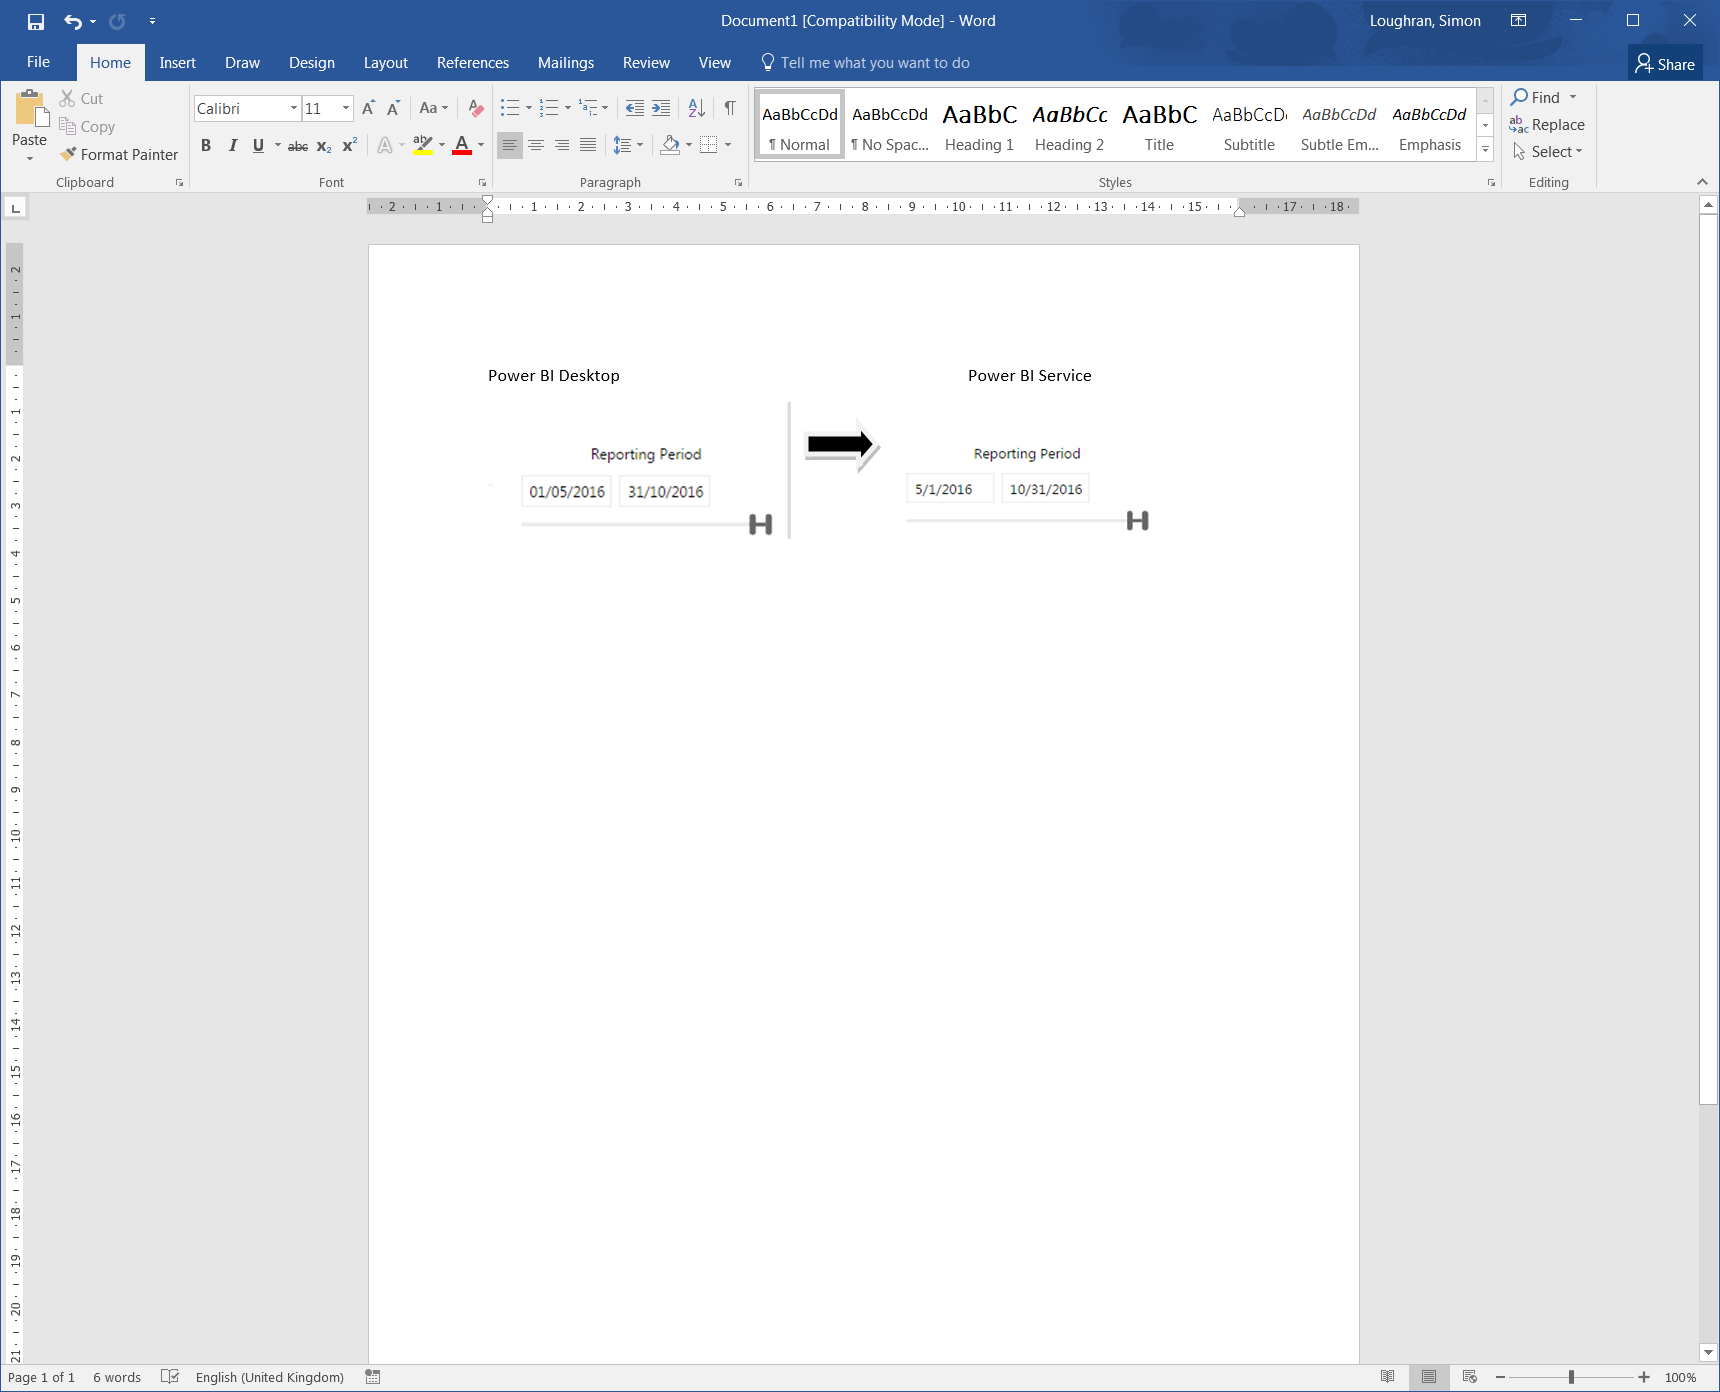Open the References tab
Image resolution: width=1720 pixels, height=1392 pixels.
coord(472,63)
